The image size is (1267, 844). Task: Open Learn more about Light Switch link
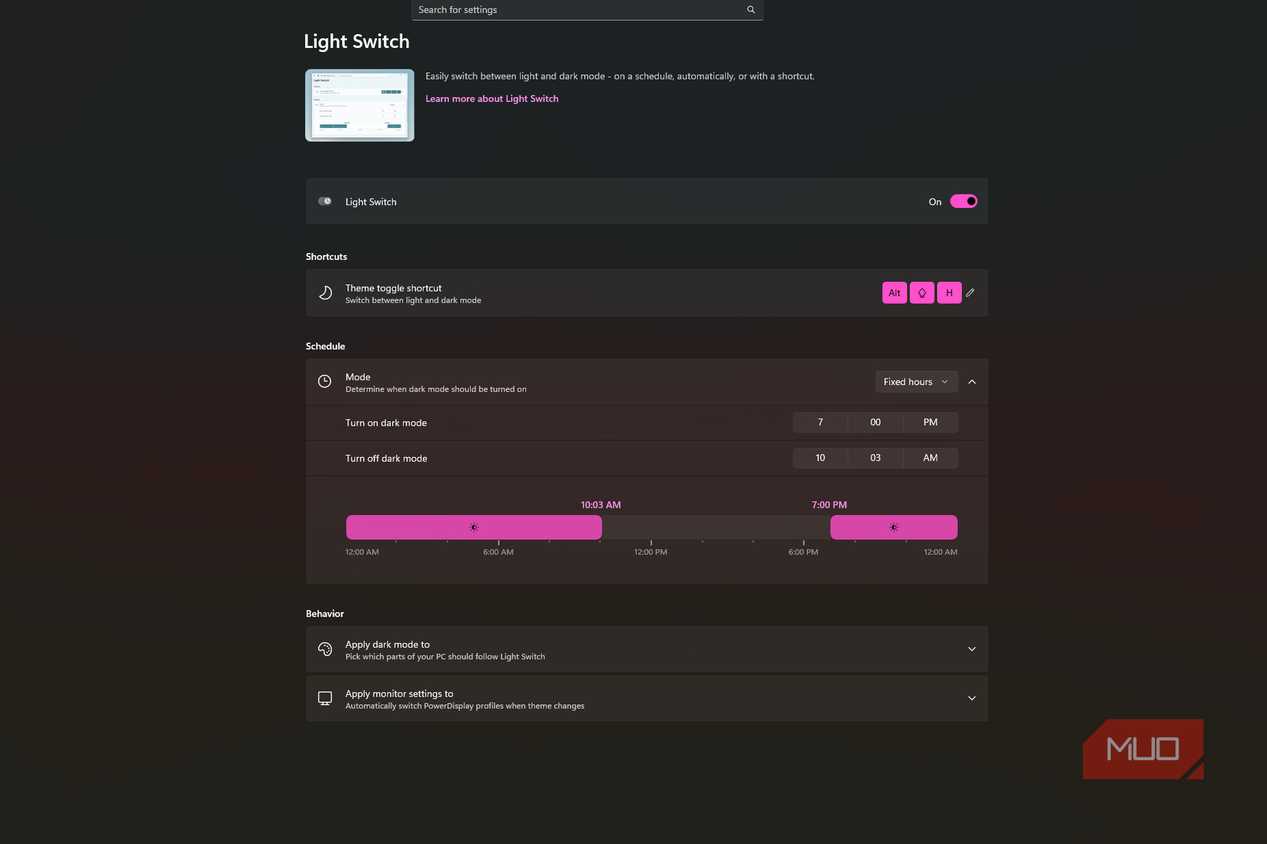492,99
